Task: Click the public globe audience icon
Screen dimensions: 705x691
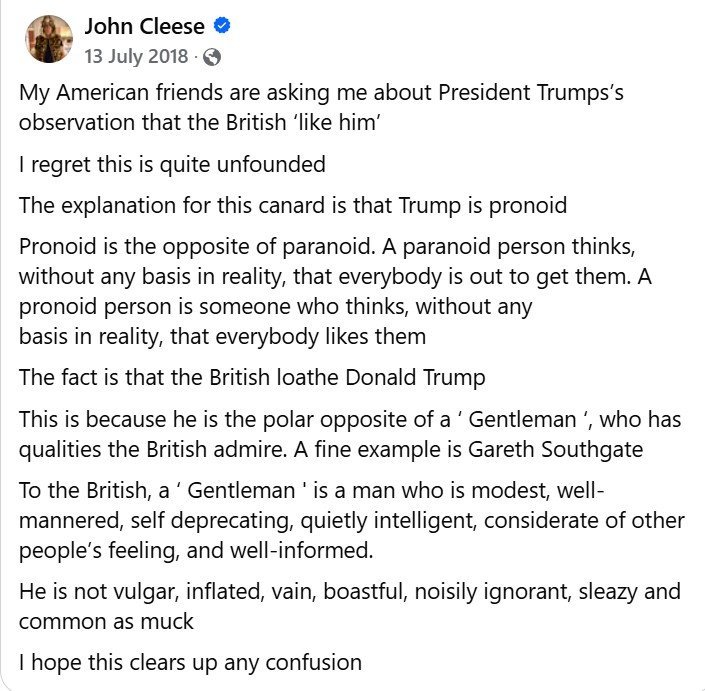Action: click(212, 57)
